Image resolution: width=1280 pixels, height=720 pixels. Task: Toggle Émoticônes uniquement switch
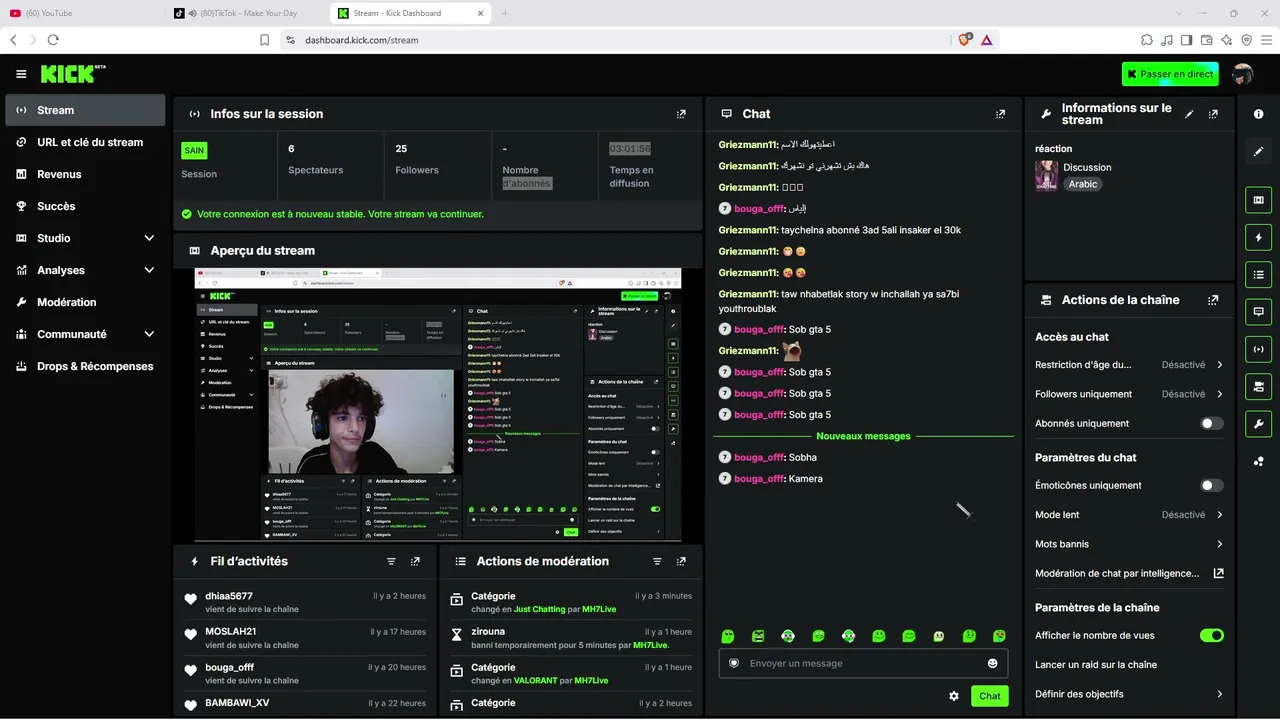pos(1211,485)
